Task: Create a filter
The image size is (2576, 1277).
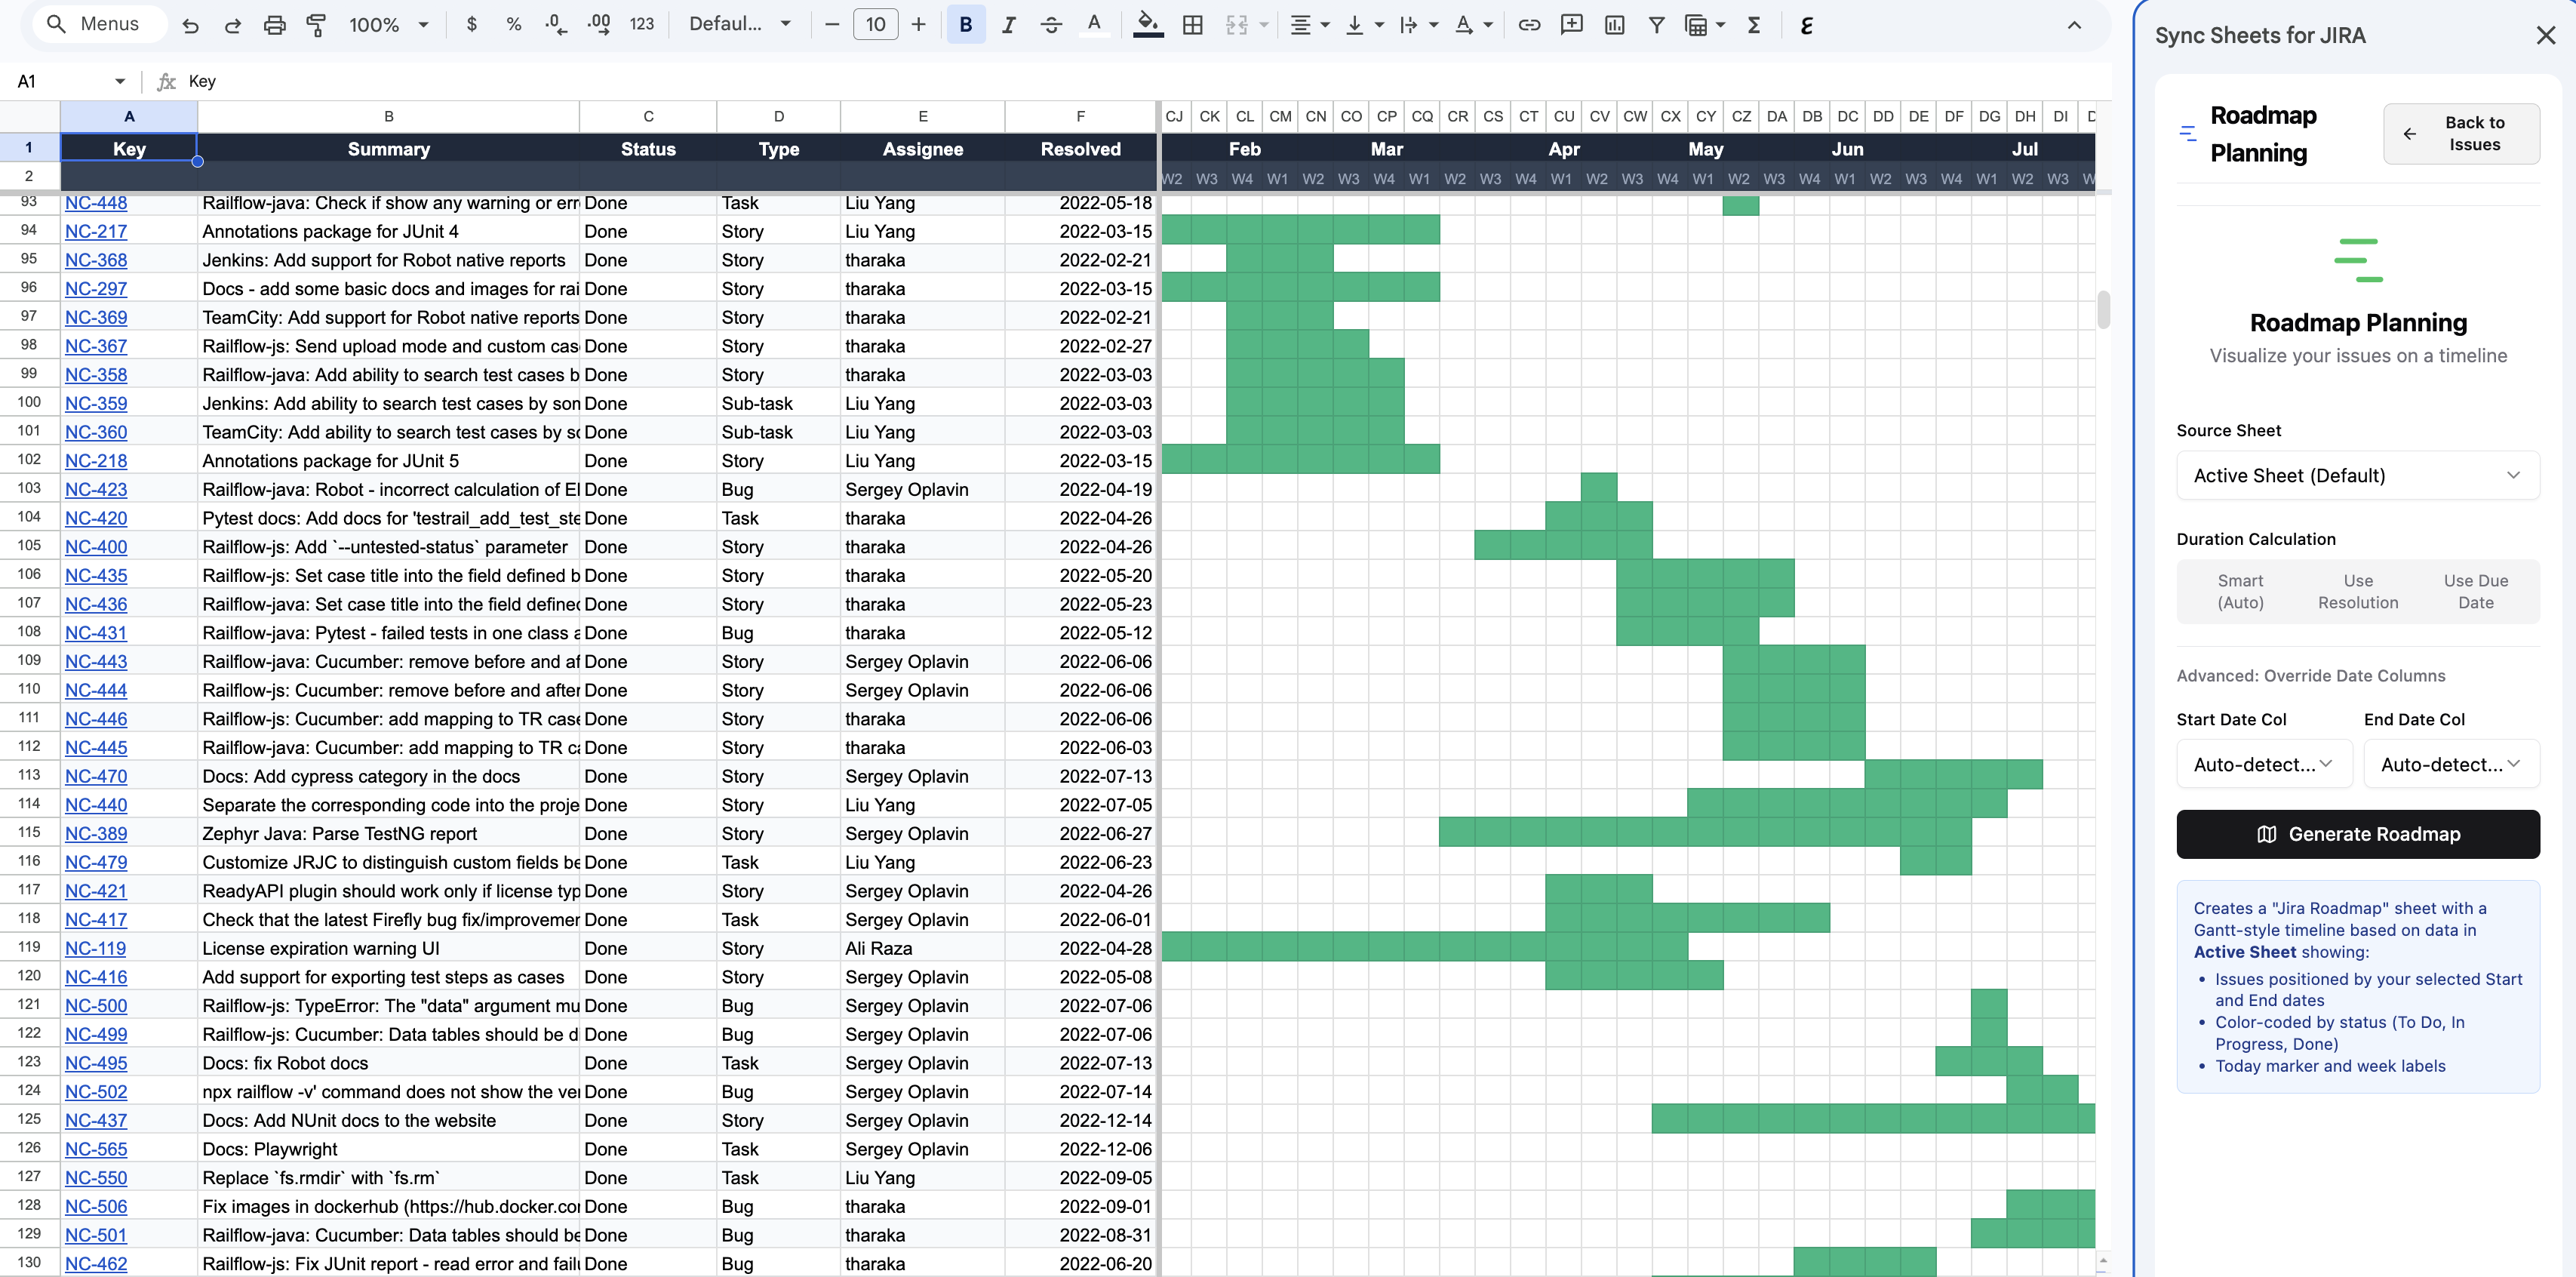Action: [x=1657, y=24]
